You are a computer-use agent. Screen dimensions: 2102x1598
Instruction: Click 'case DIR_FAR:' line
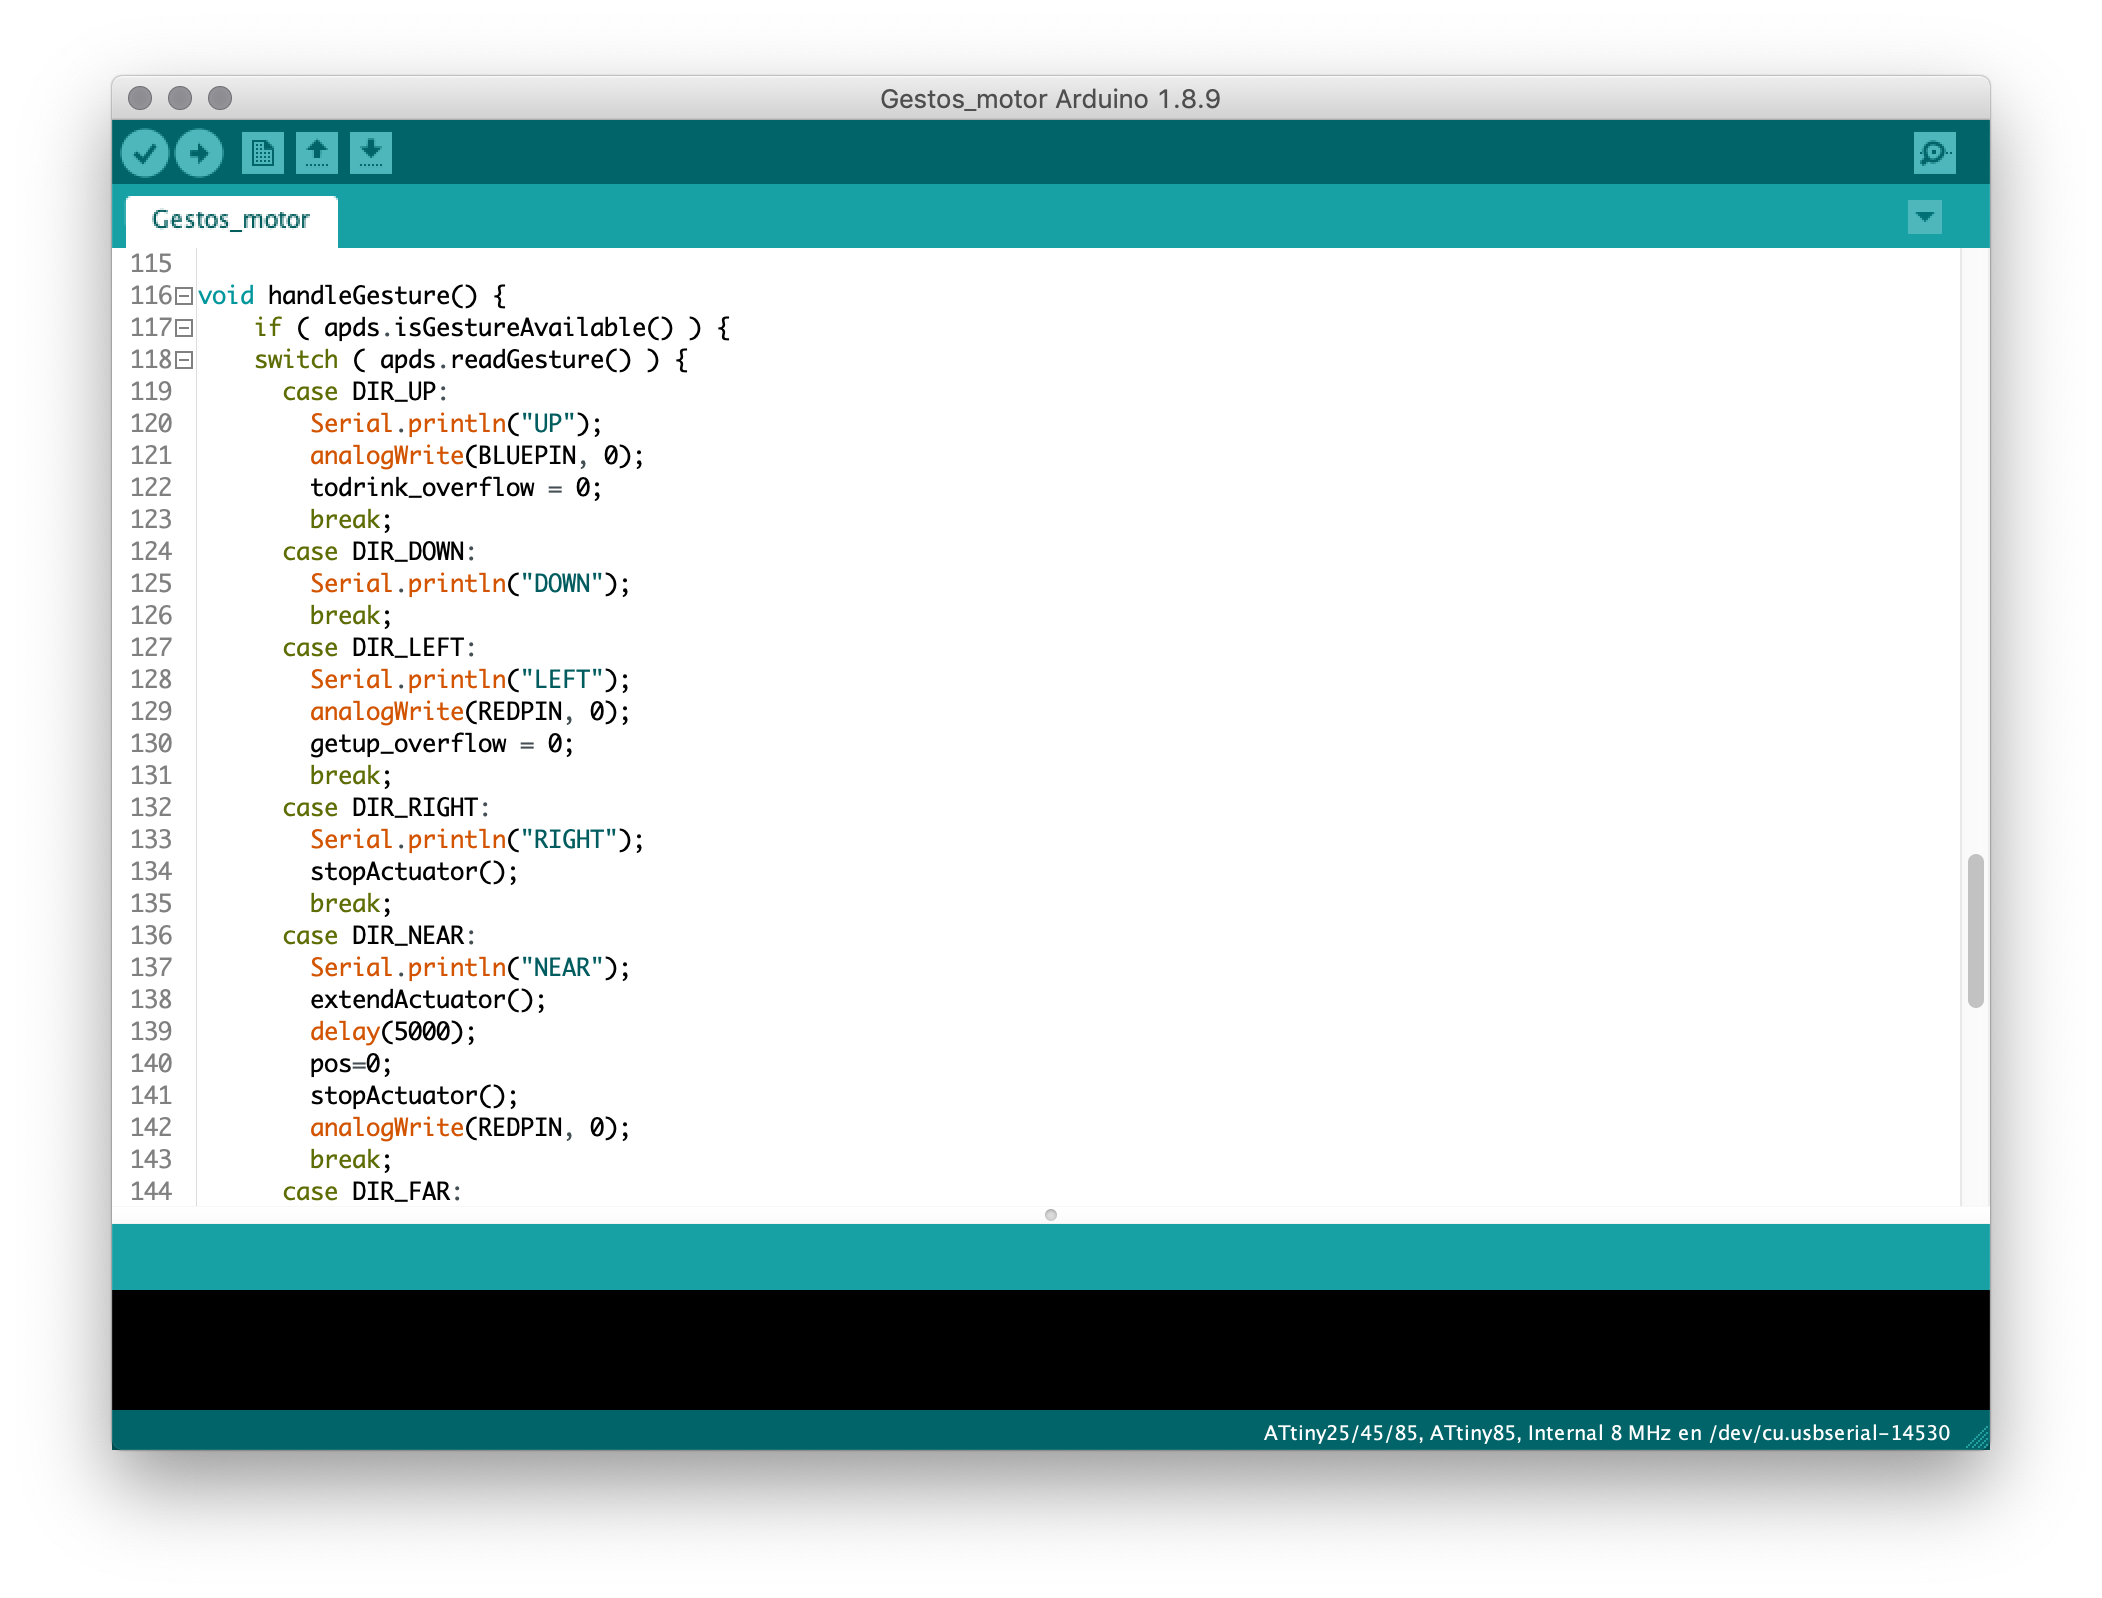pos(371,1192)
